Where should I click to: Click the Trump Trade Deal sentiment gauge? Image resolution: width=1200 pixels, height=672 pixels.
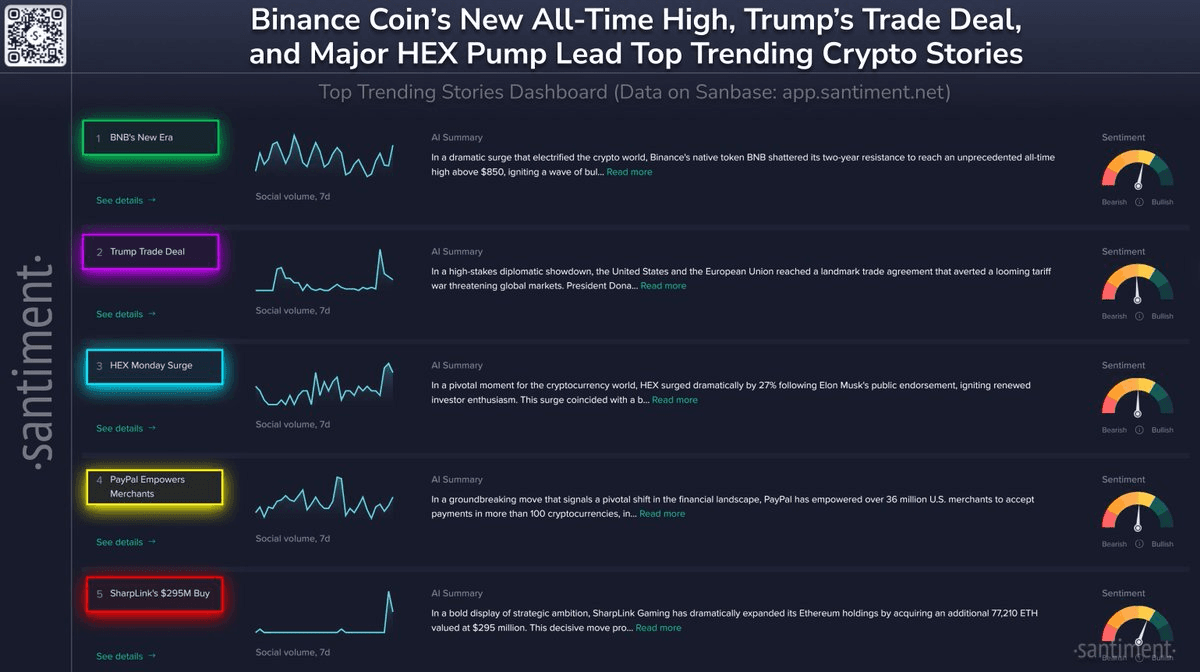(x=1138, y=284)
